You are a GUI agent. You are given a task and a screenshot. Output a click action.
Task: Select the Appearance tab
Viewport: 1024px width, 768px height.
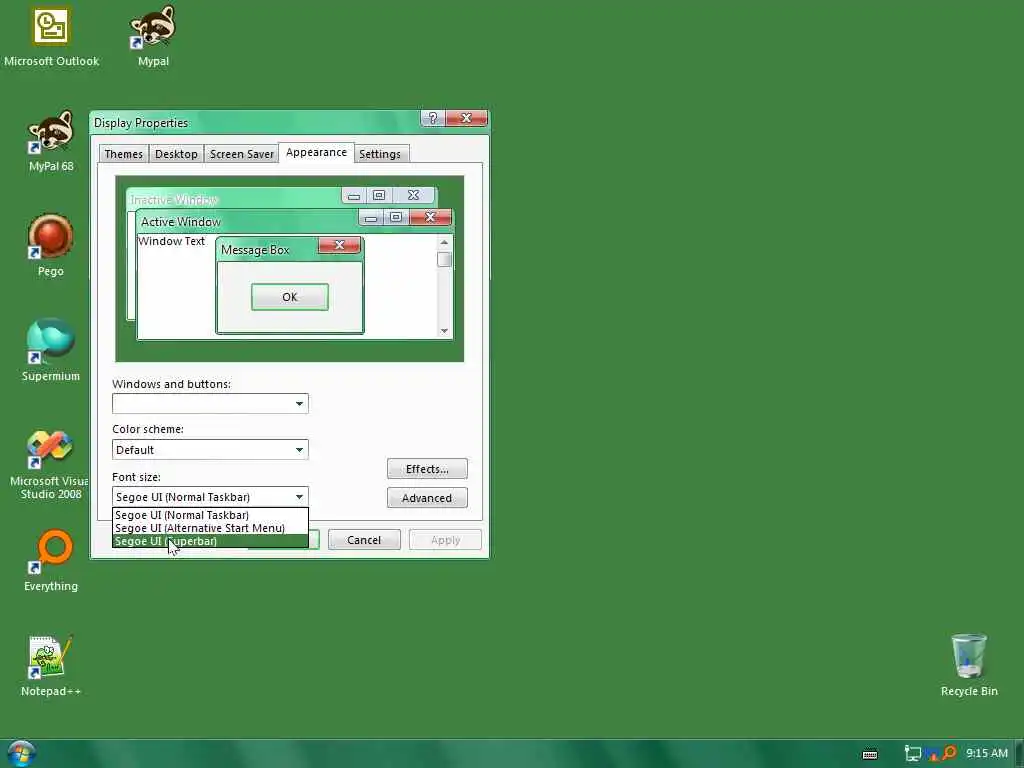tap(316, 153)
